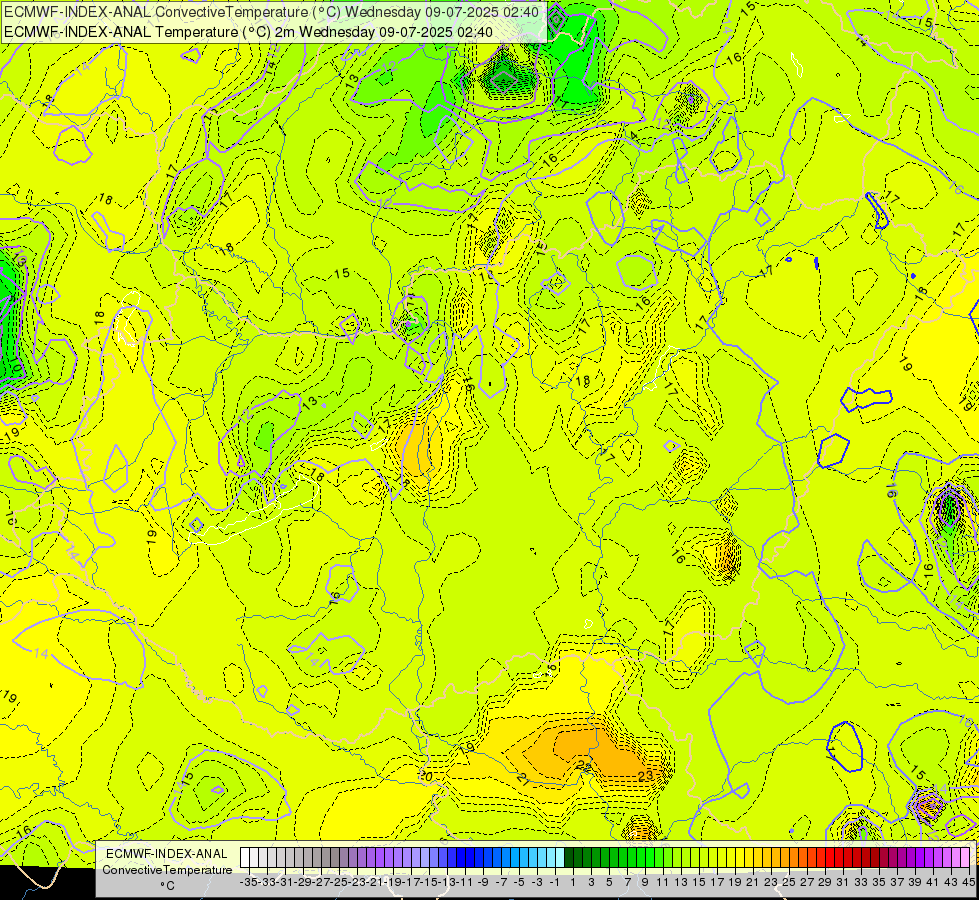979x900 pixels.
Task: Click the legend heading 'ECMWF-INDEX-ANAL'
Action: coord(167,854)
